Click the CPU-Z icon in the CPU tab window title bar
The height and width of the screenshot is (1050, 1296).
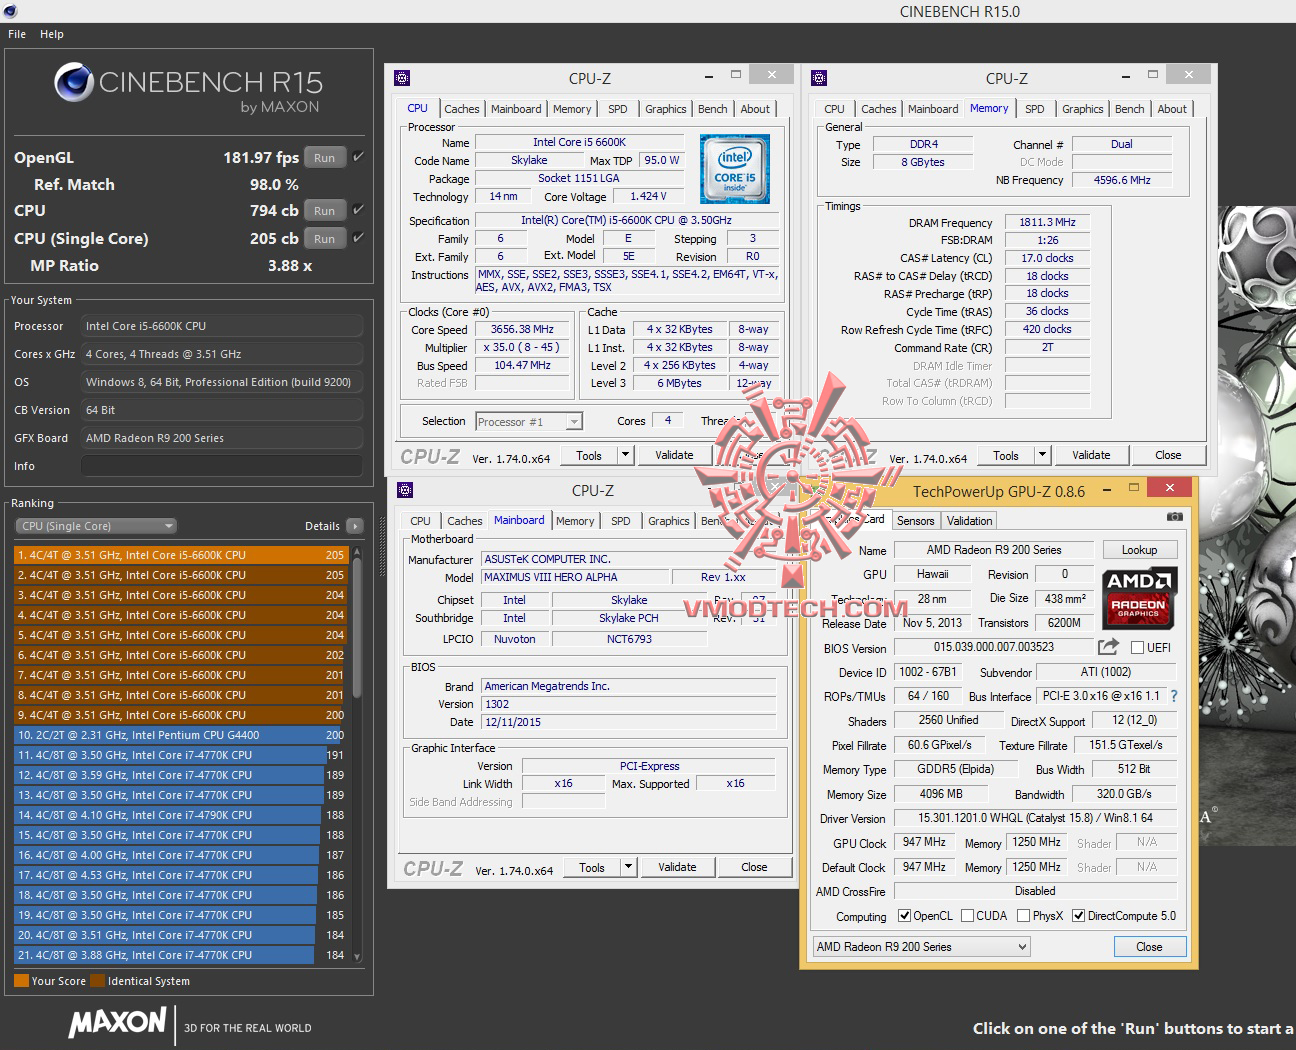coord(402,78)
